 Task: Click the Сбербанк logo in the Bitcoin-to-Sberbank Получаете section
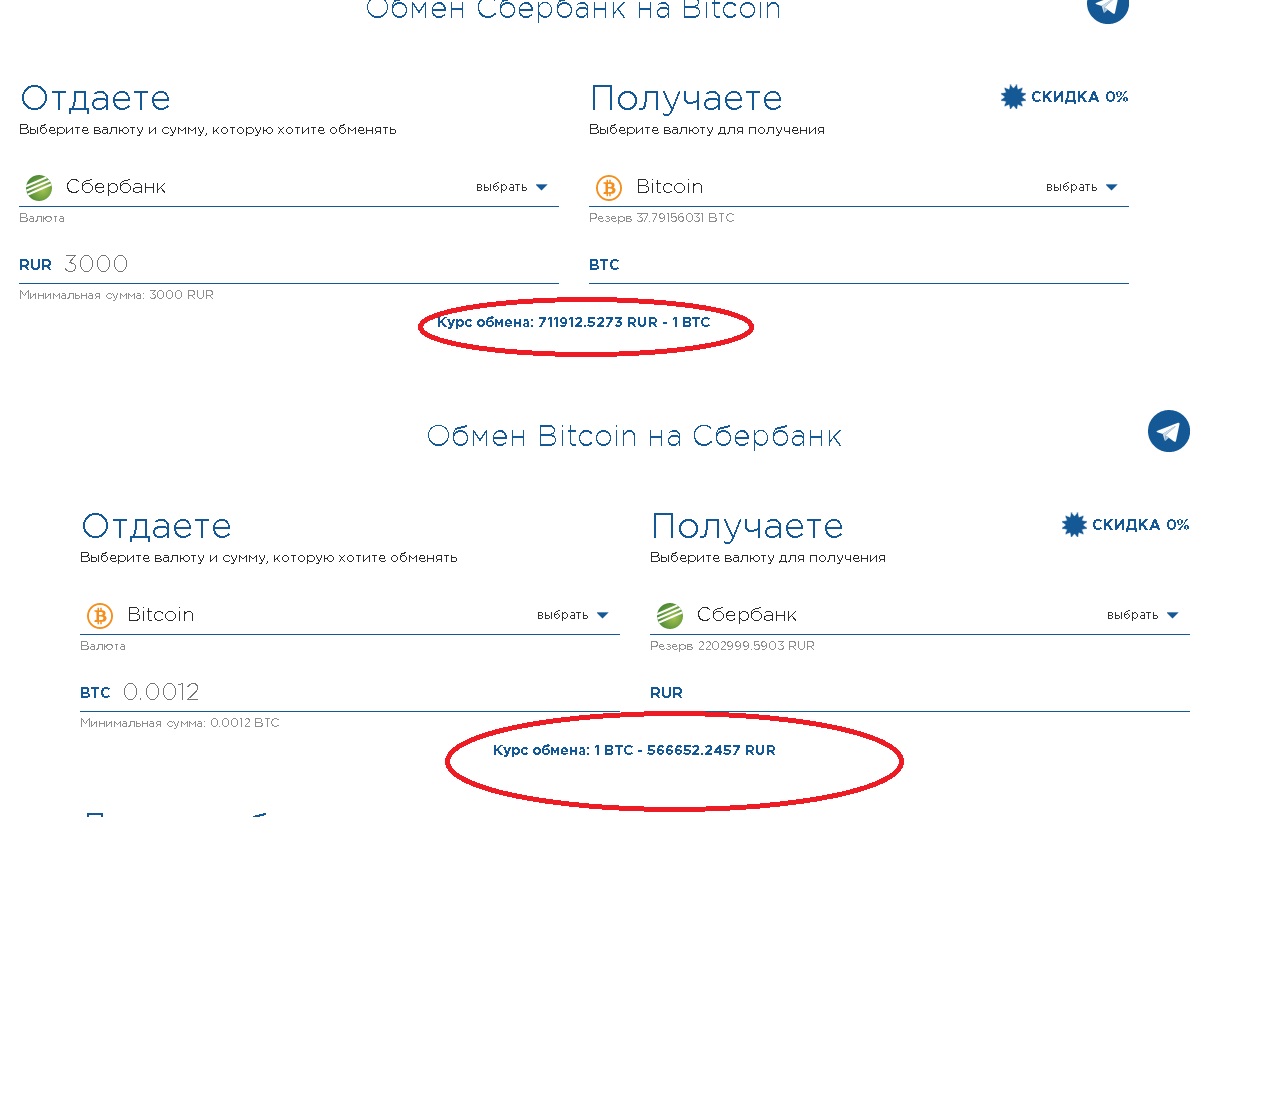click(670, 615)
